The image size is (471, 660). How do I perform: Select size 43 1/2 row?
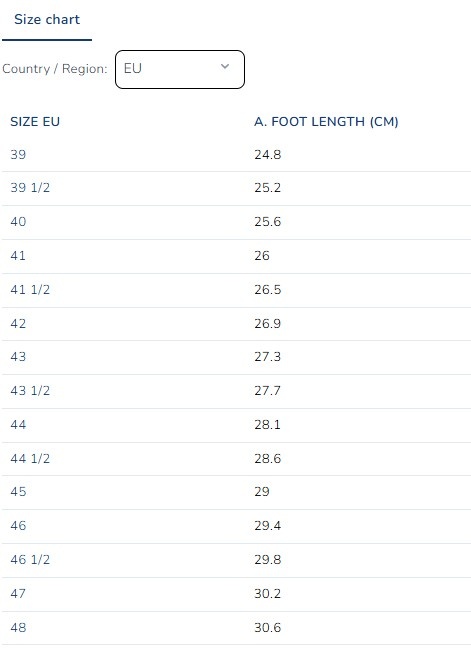(x=236, y=391)
